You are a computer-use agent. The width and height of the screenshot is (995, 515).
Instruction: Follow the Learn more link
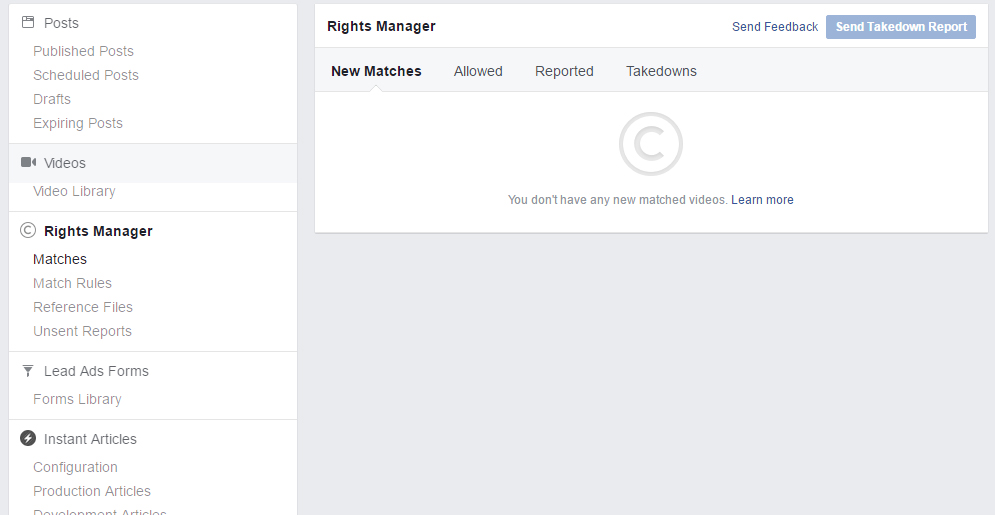762,200
